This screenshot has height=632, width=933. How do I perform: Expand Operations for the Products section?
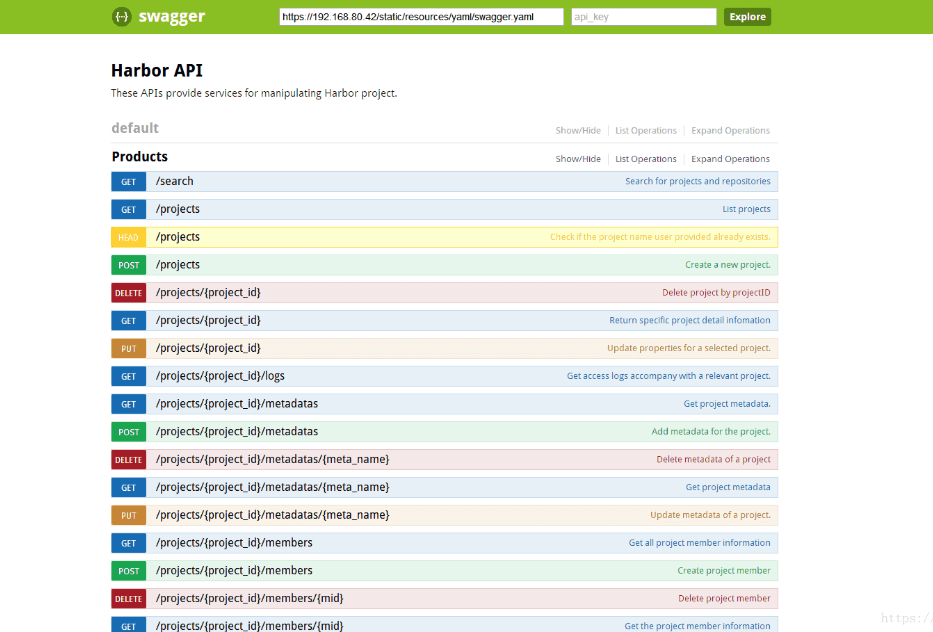[x=730, y=159]
